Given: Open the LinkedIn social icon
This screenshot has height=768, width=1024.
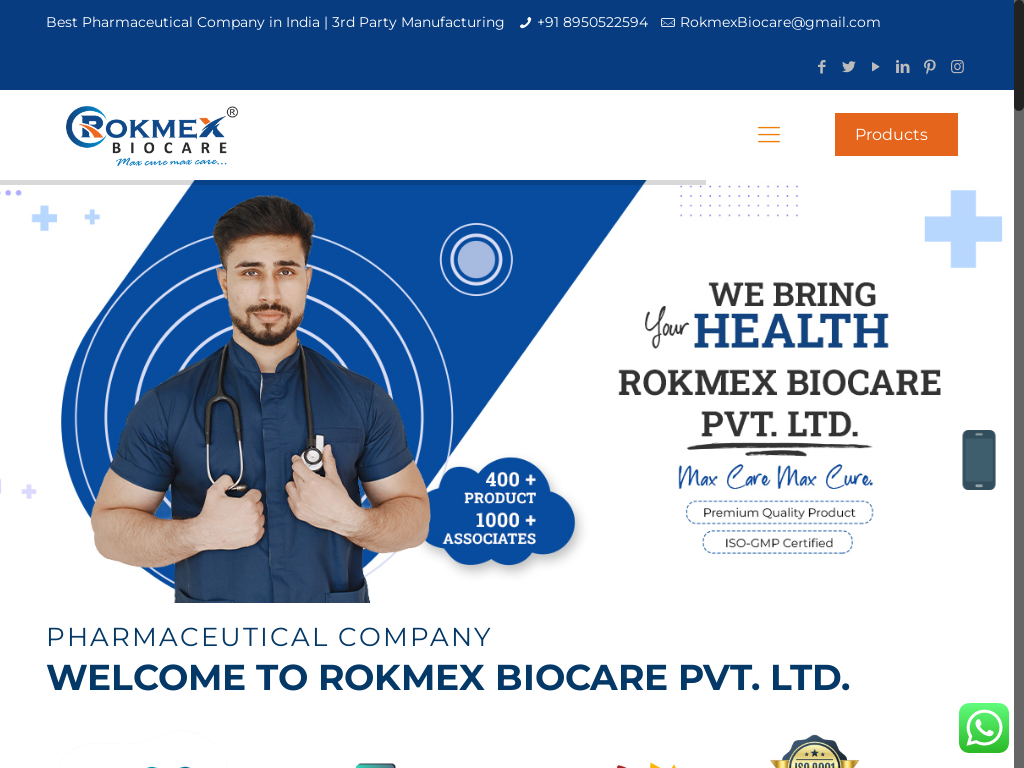Looking at the screenshot, I should pos(903,67).
